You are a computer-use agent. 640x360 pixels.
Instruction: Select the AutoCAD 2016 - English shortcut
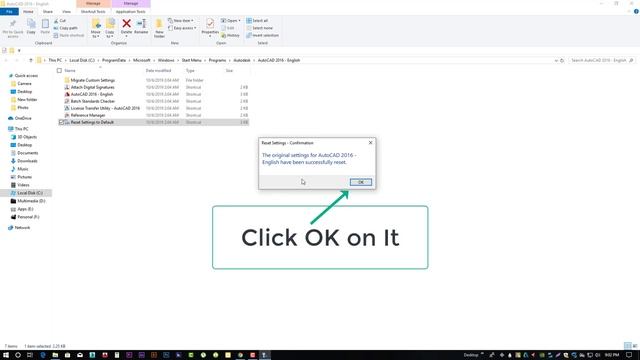coord(92,94)
